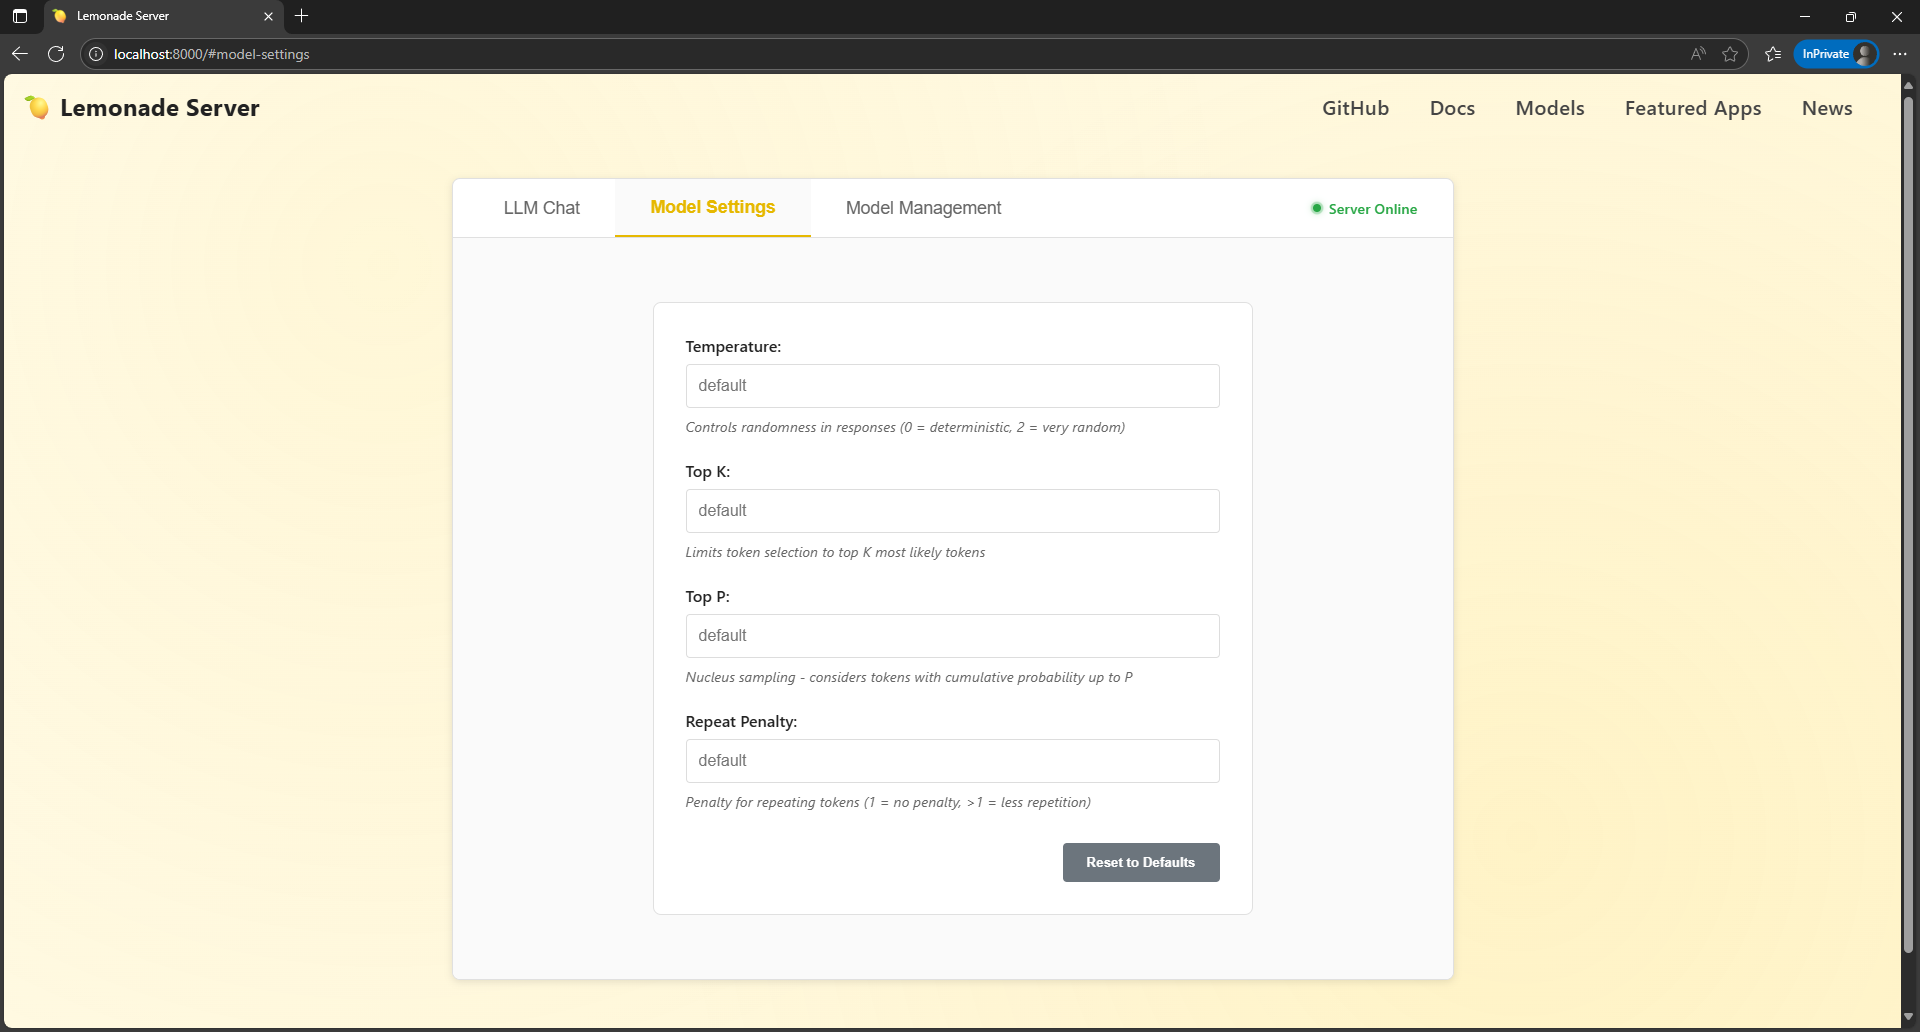
Task: Click the Top K label
Action: click(x=708, y=472)
